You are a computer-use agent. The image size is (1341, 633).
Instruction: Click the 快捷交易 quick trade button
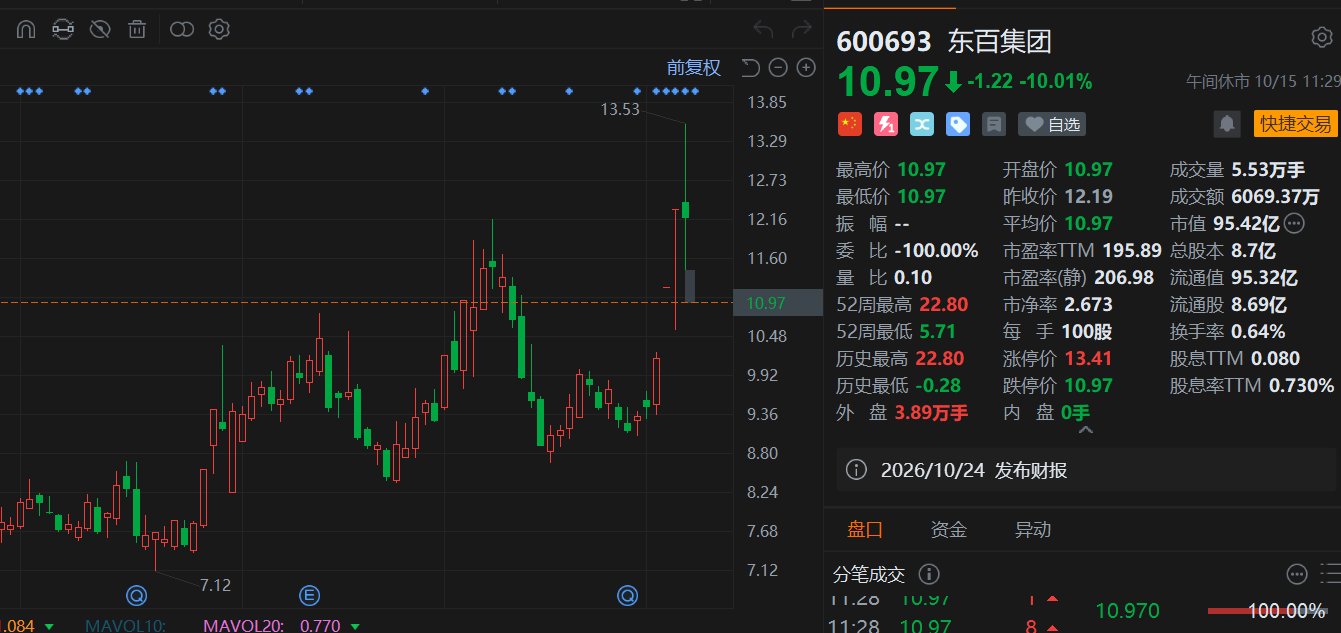tap(1295, 124)
